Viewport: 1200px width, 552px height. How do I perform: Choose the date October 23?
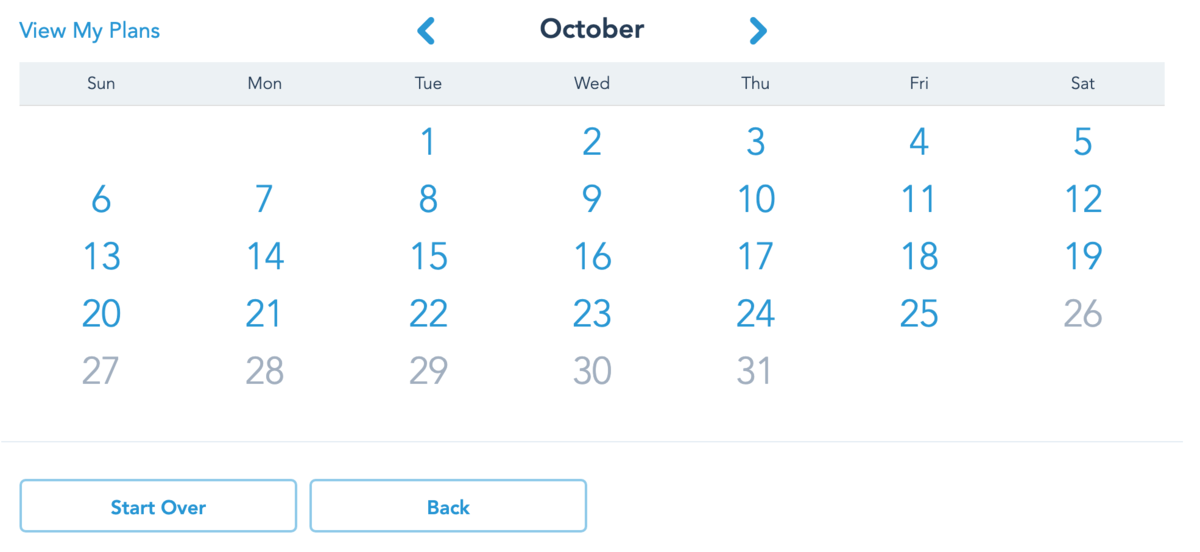pos(592,314)
